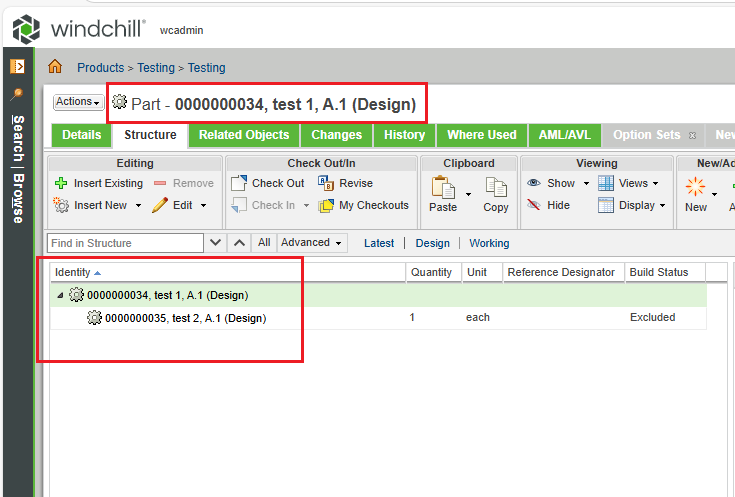Viewport: 735px width, 497px height.
Task: Sort by the Identity column header
Action: pyautogui.click(x=228, y=272)
